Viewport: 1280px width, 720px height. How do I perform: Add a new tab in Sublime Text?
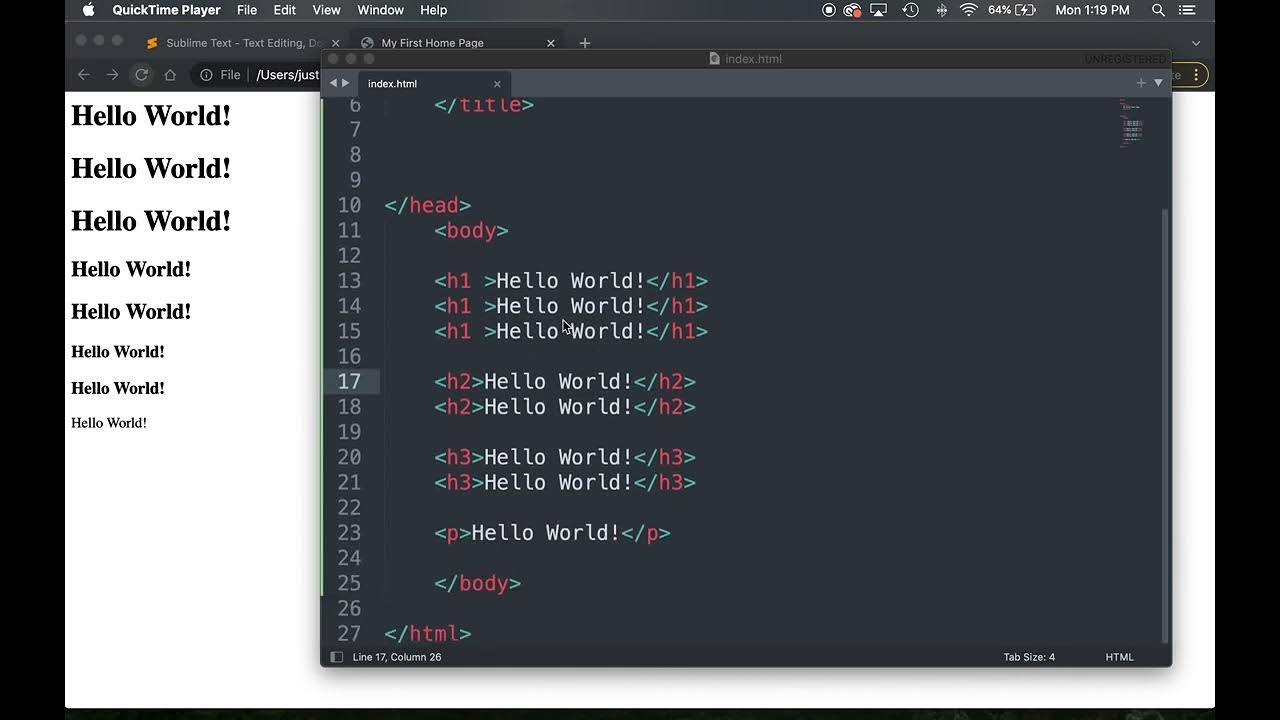pos(1141,83)
